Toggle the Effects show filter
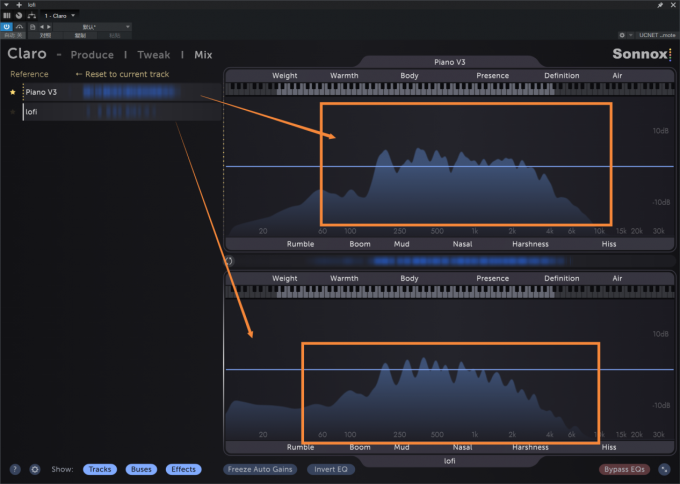The image size is (680, 484). [183, 469]
